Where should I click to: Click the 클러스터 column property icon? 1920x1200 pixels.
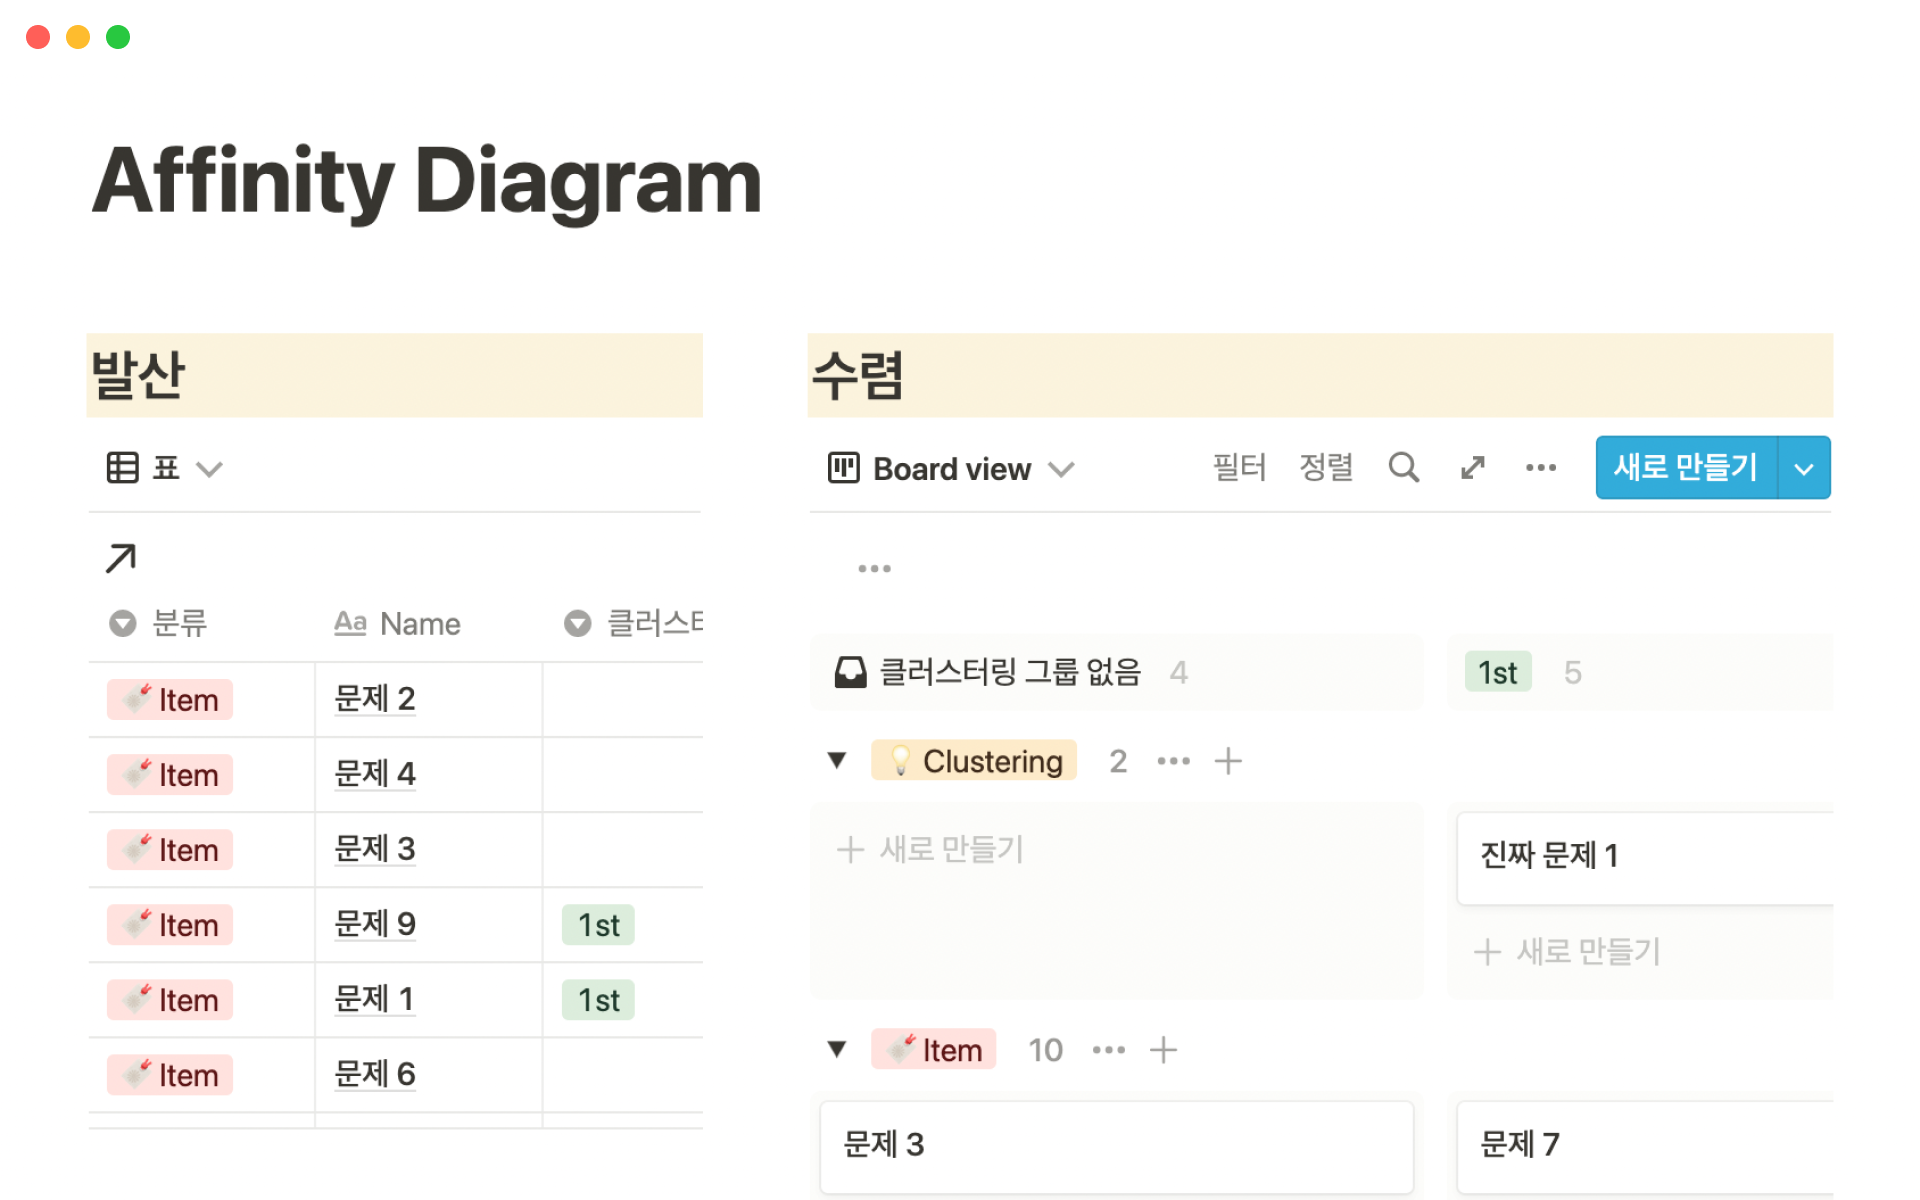(x=577, y=623)
